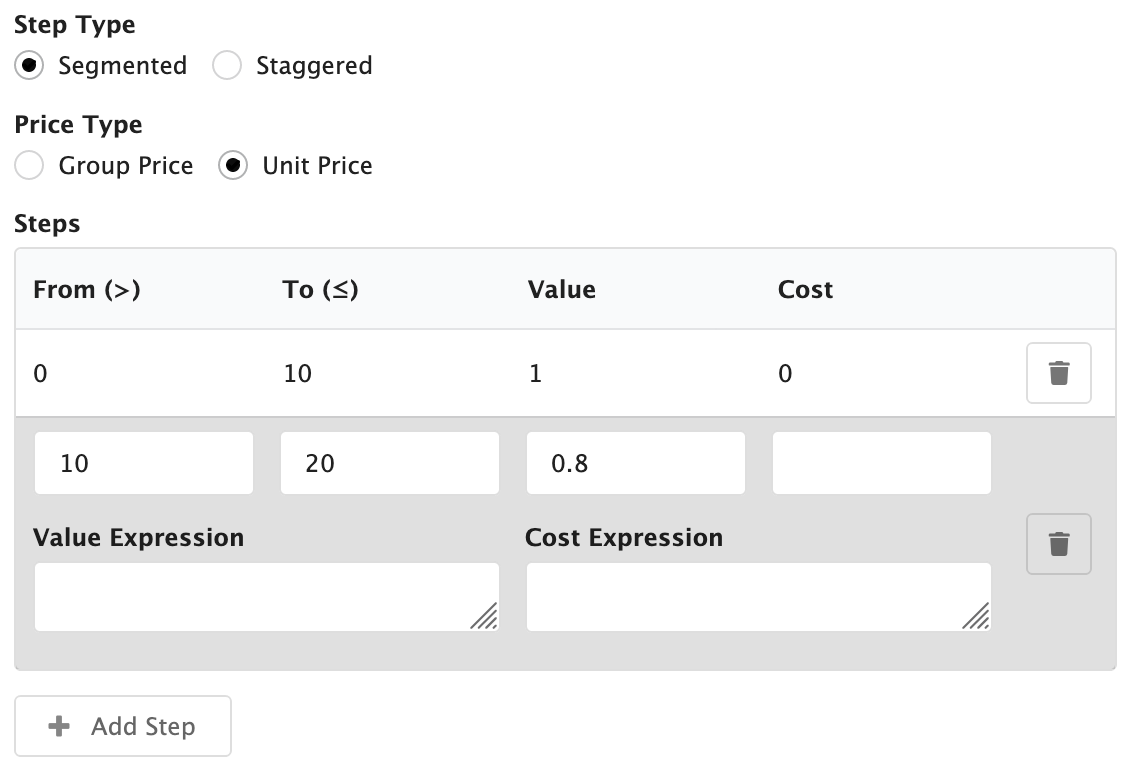Image resolution: width=1140 pixels, height=776 pixels.
Task: Select the Segmented step type
Action: pyautogui.click(x=30, y=66)
